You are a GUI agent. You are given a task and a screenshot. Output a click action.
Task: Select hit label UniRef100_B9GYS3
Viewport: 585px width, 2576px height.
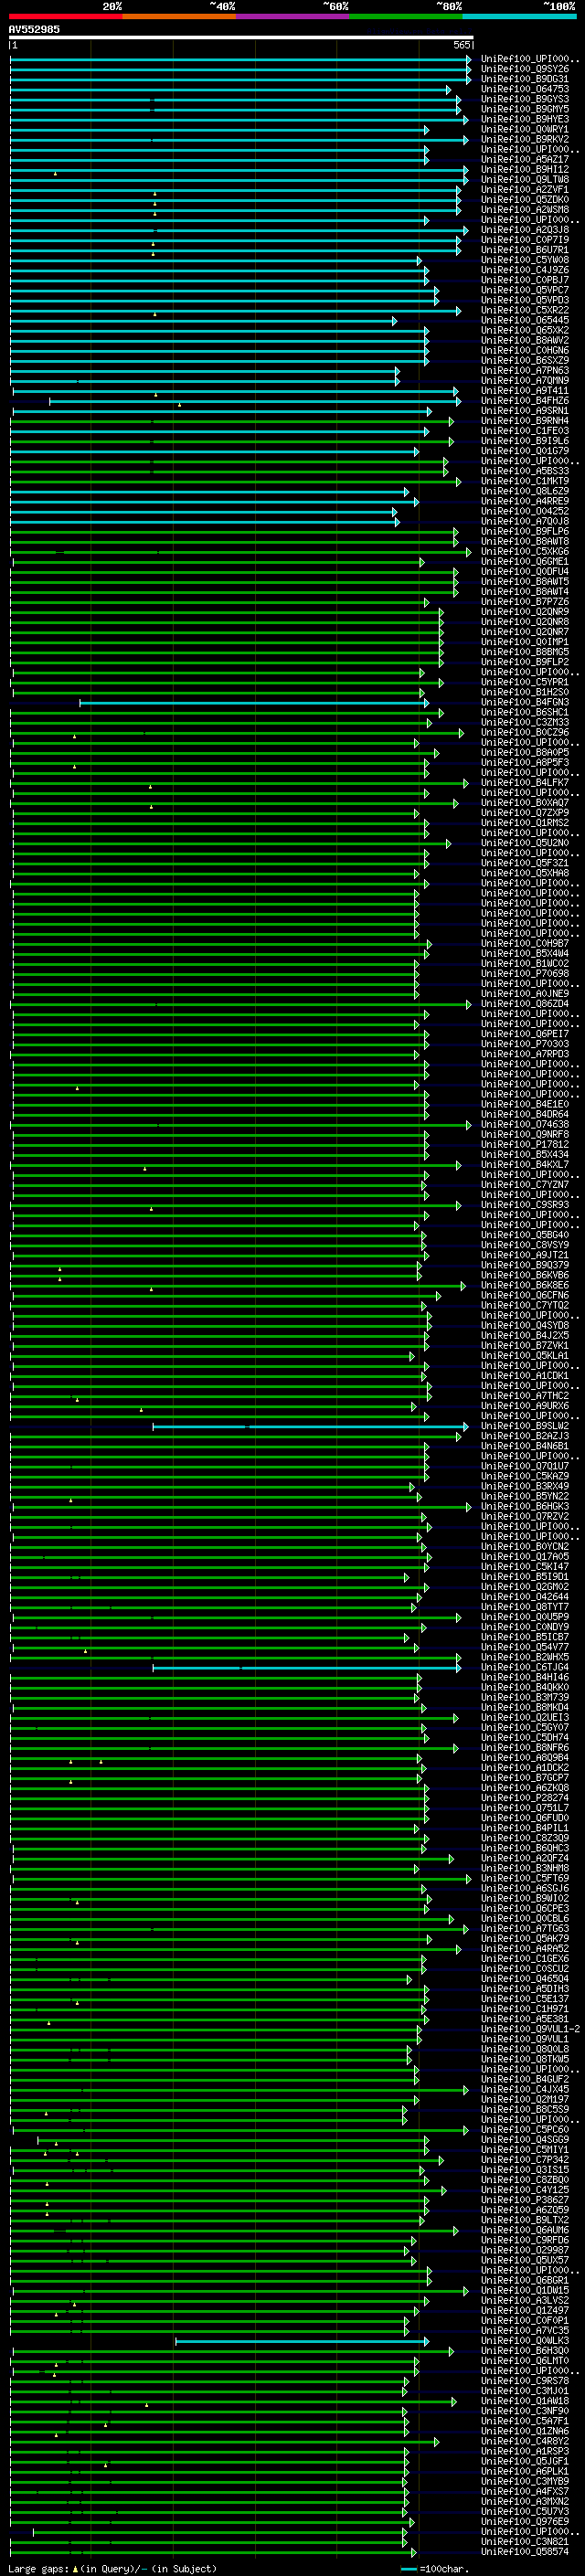coord(525,99)
